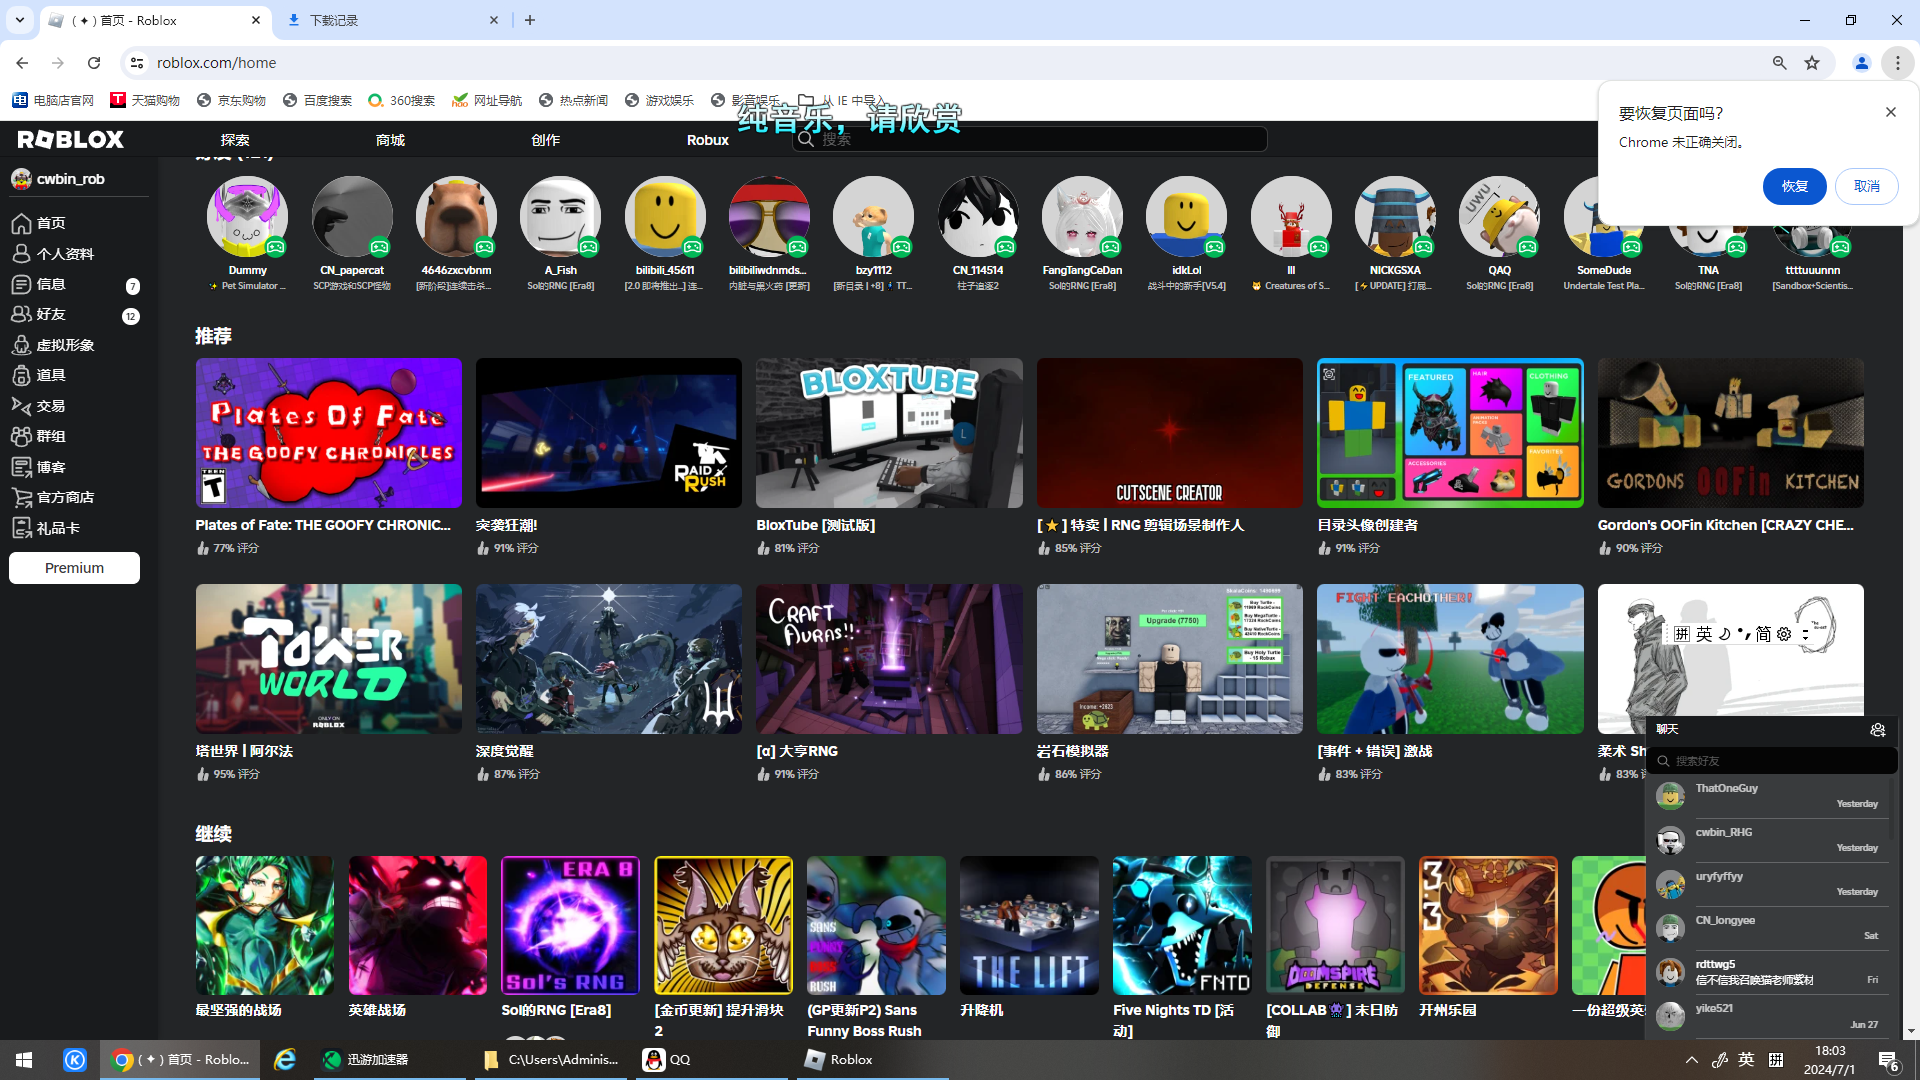The image size is (1920, 1080).
Task: Reload the page
Action: tap(94, 63)
